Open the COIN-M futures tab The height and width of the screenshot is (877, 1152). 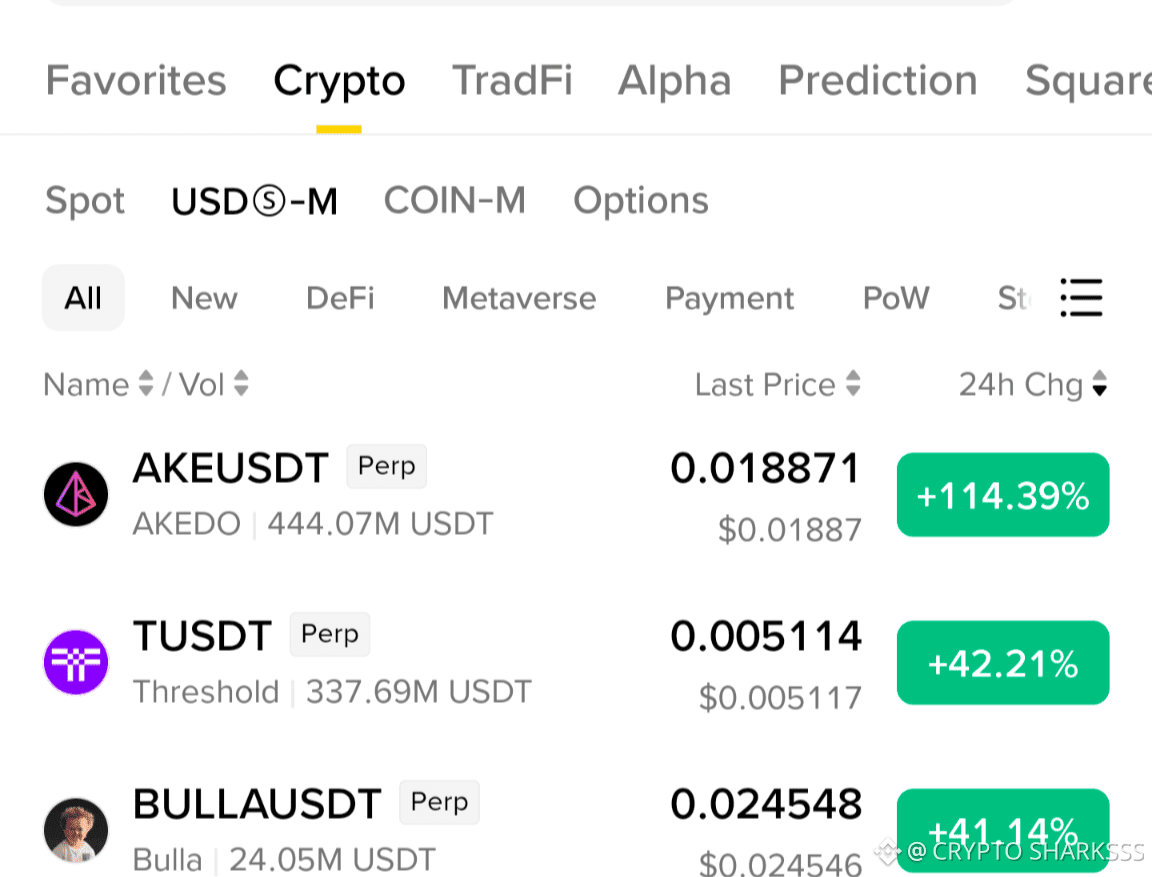coord(455,201)
